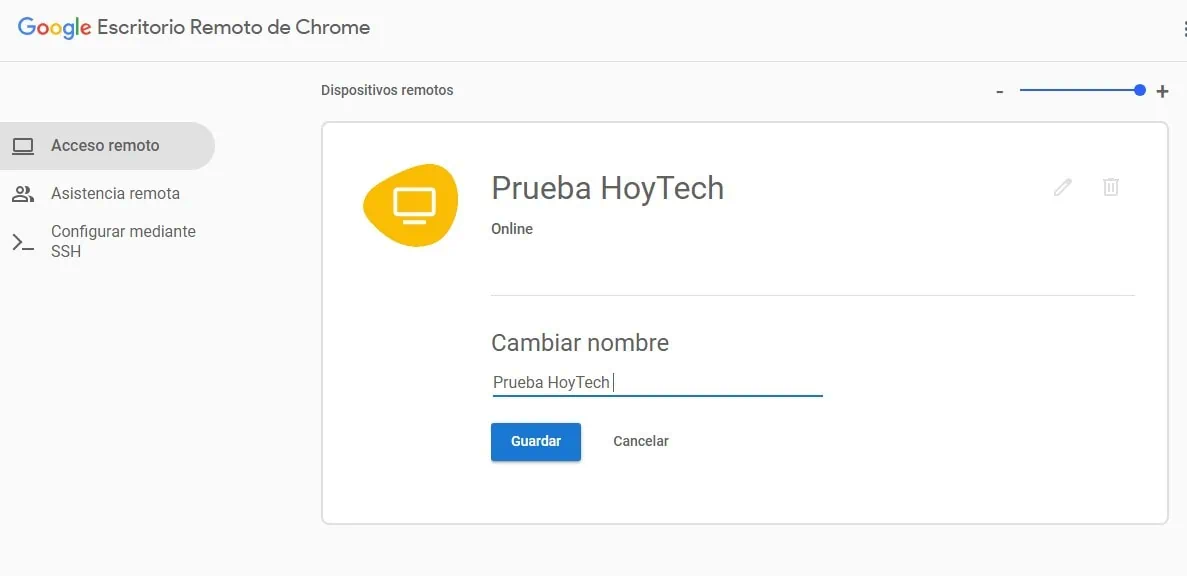Screen dimensions: 1187x576
Task: Click the Dispositivos remotos heading
Action: [387, 90]
